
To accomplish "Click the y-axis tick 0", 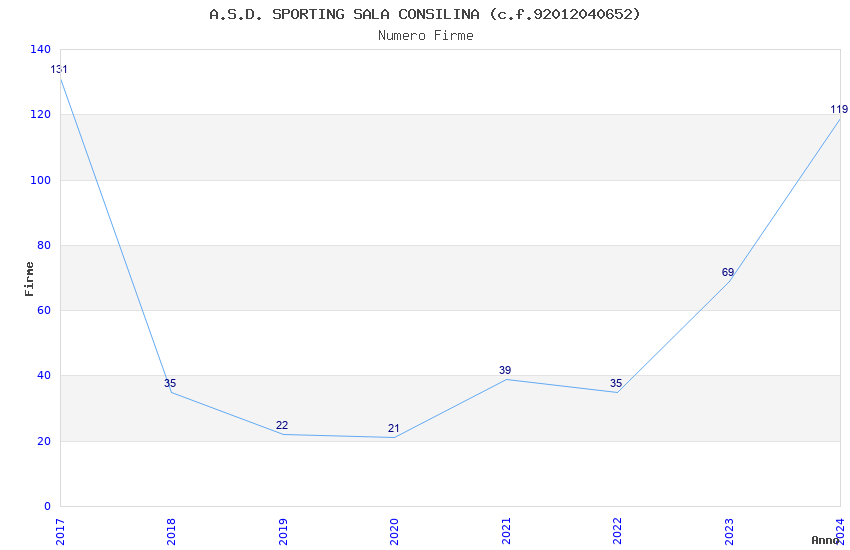I will (x=47, y=506).
